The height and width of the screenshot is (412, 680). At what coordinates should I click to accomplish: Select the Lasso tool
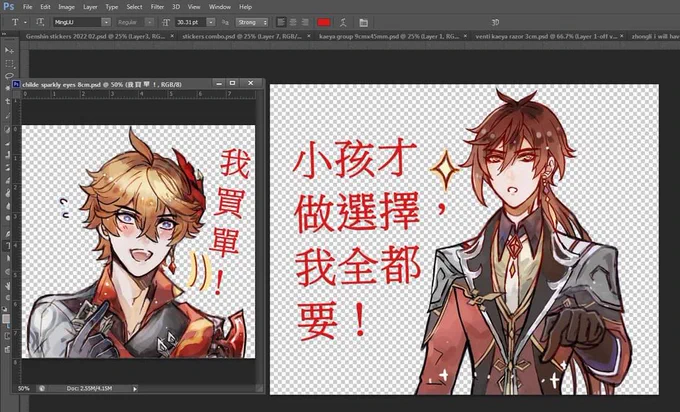9,76
